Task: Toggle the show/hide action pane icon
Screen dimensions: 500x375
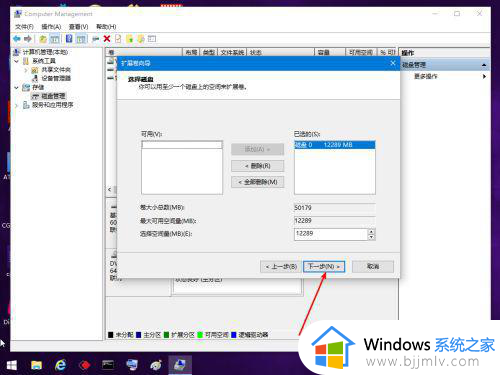Action: click(x=81, y=39)
